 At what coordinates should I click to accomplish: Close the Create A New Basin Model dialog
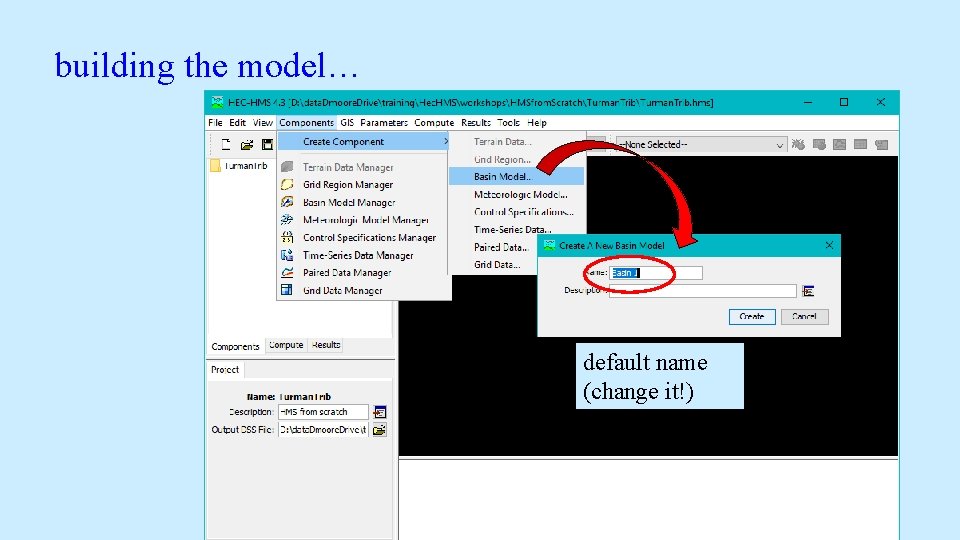pyautogui.click(x=829, y=246)
